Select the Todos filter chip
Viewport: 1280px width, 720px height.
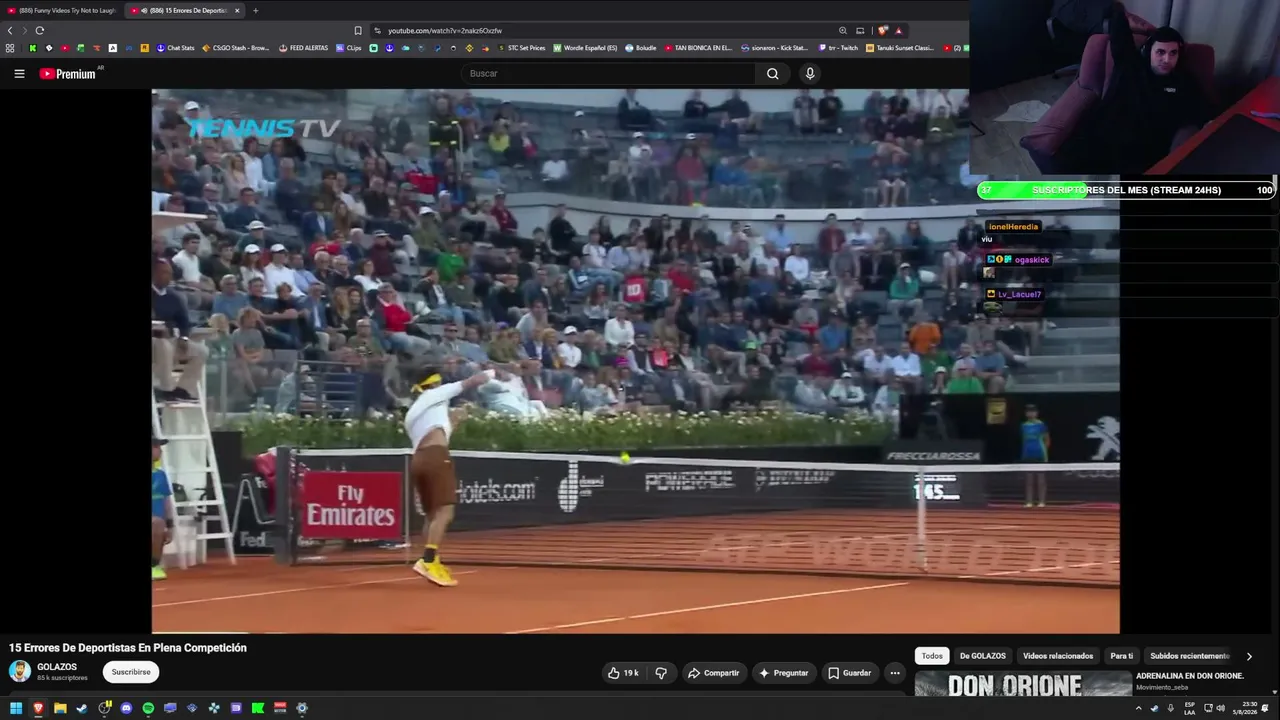click(x=932, y=656)
